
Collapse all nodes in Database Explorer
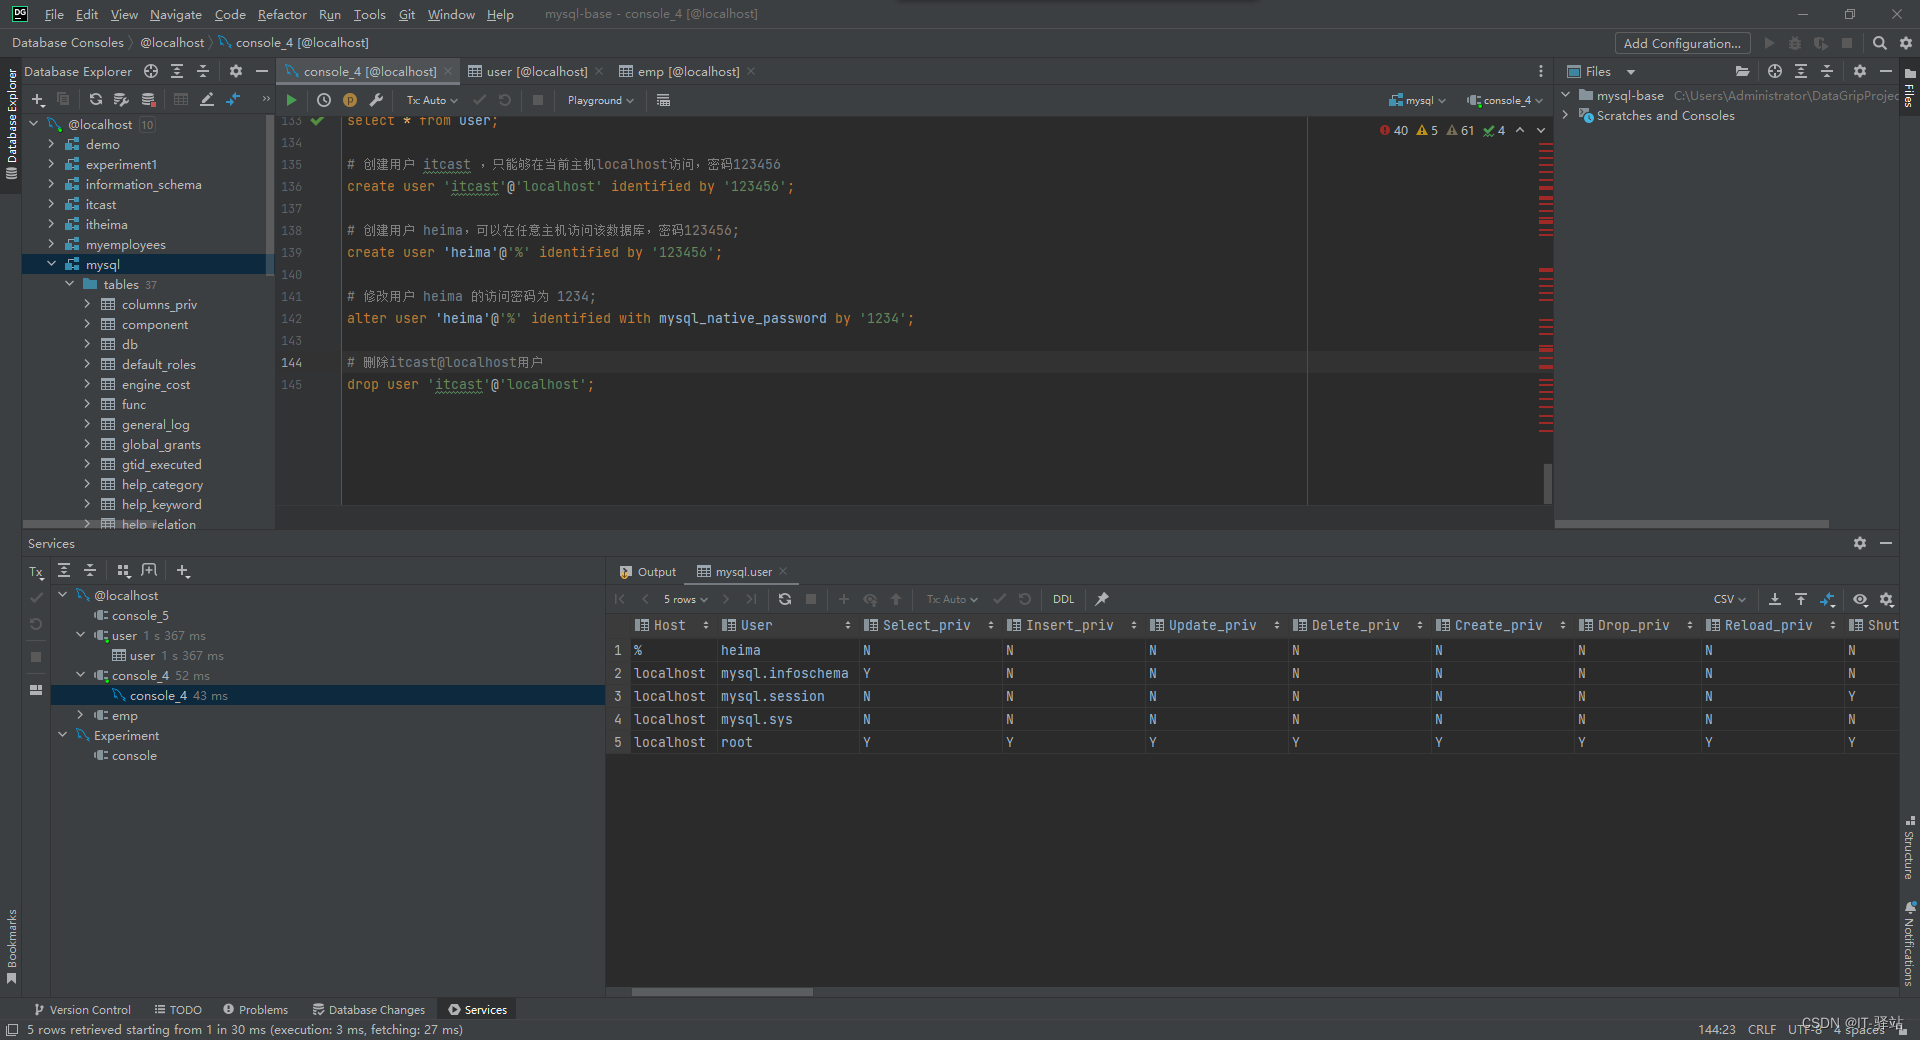(x=203, y=71)
